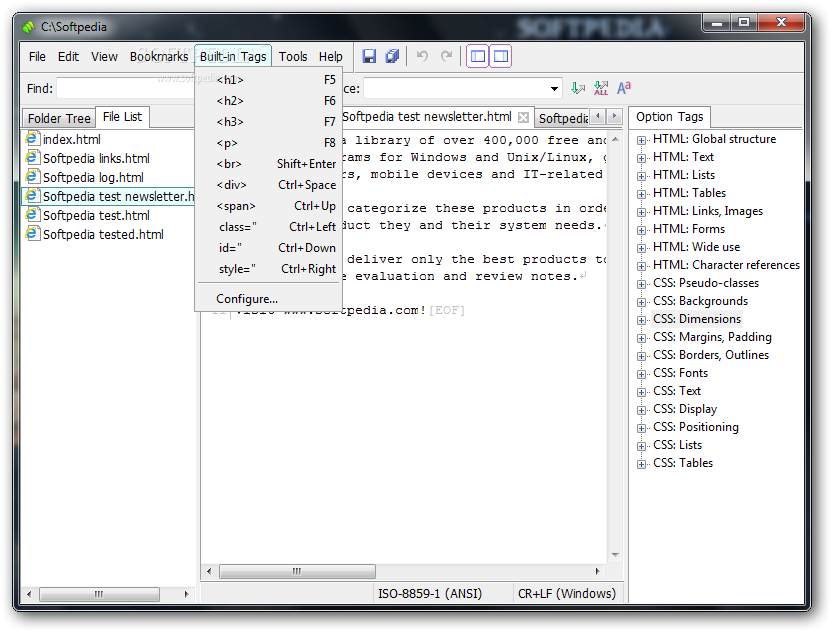The image size is (832, 632).
Task: Click the Replace All icon
Action: (601, 88)
